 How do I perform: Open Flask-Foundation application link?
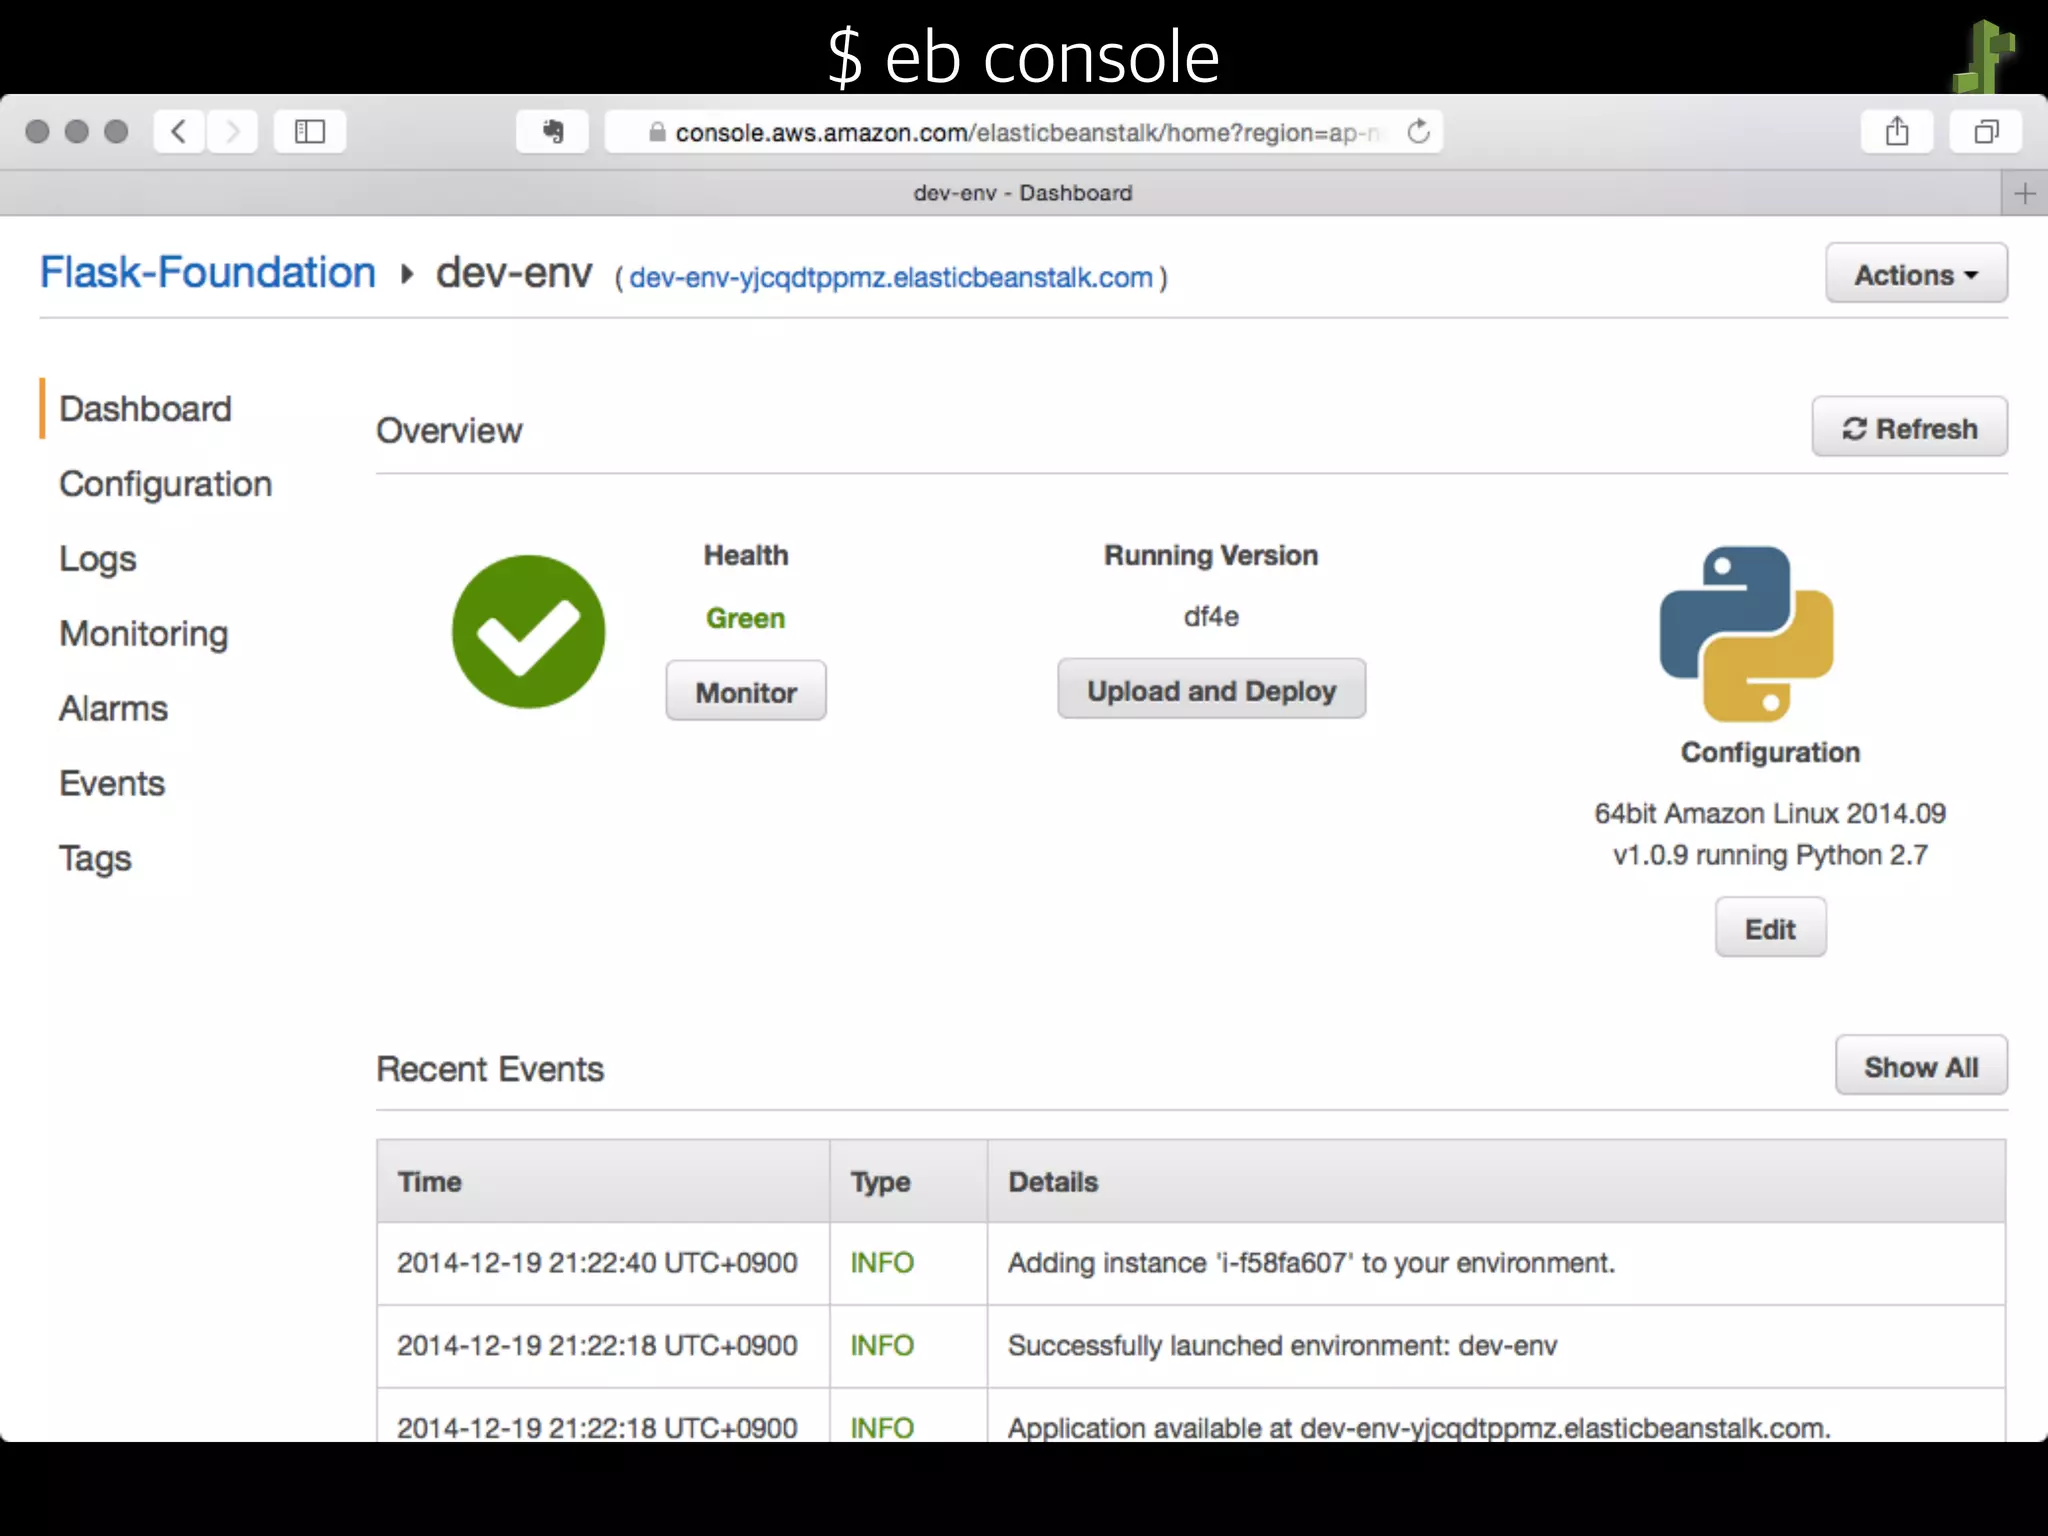point(208,272)
